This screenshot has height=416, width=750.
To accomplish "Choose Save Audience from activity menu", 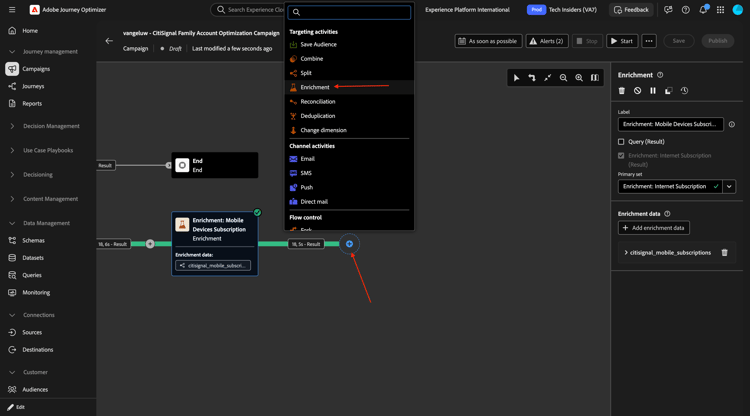I will 349,44.
